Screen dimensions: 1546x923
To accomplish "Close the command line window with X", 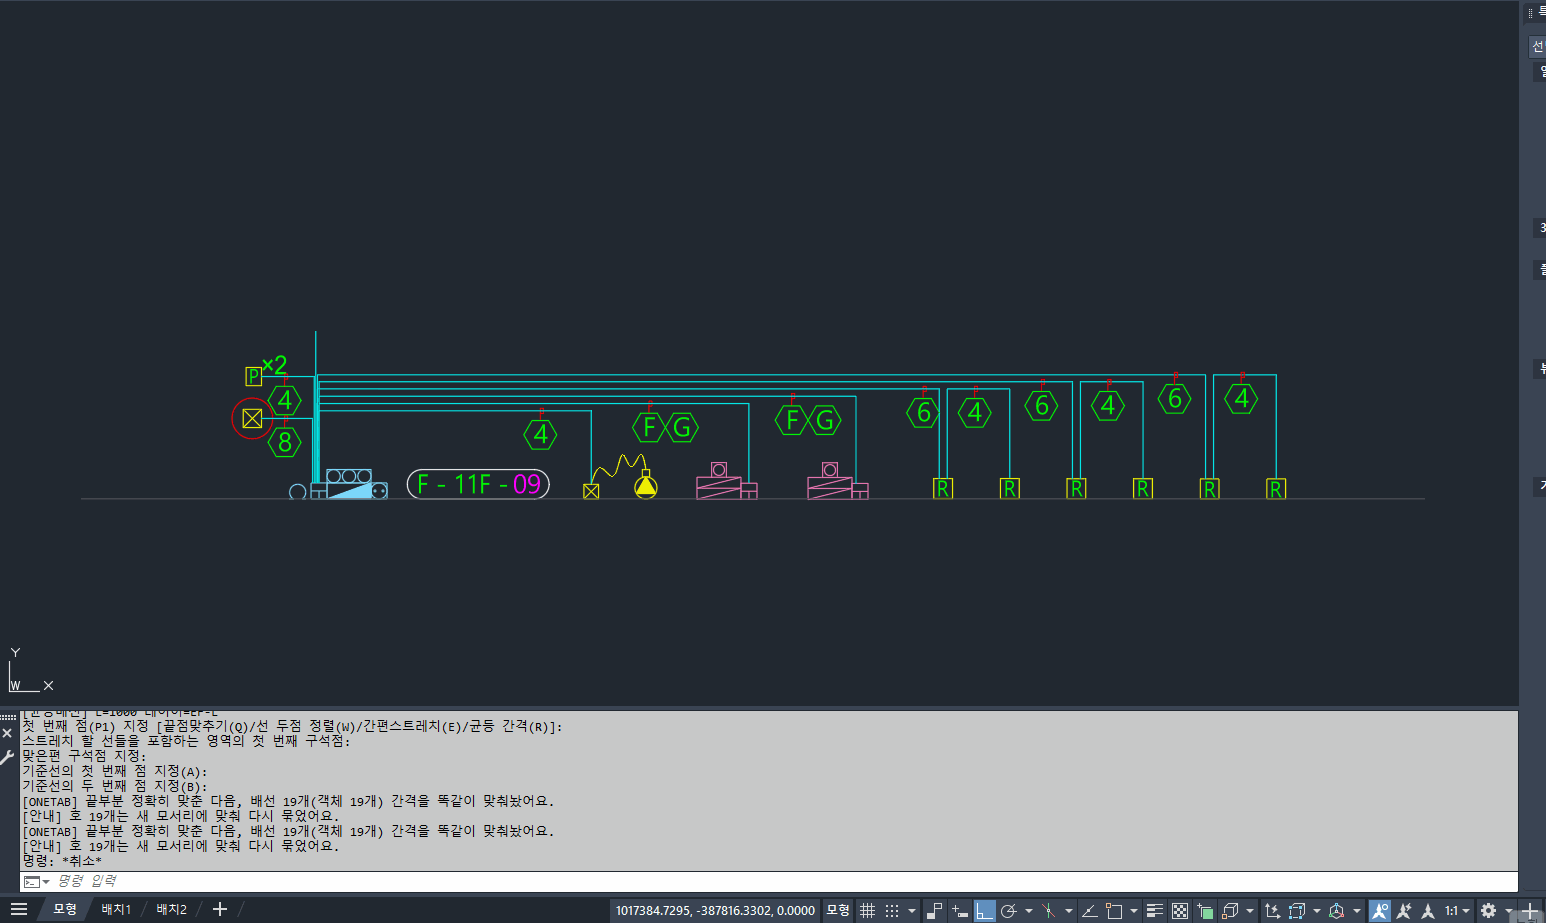I will 8,733.
